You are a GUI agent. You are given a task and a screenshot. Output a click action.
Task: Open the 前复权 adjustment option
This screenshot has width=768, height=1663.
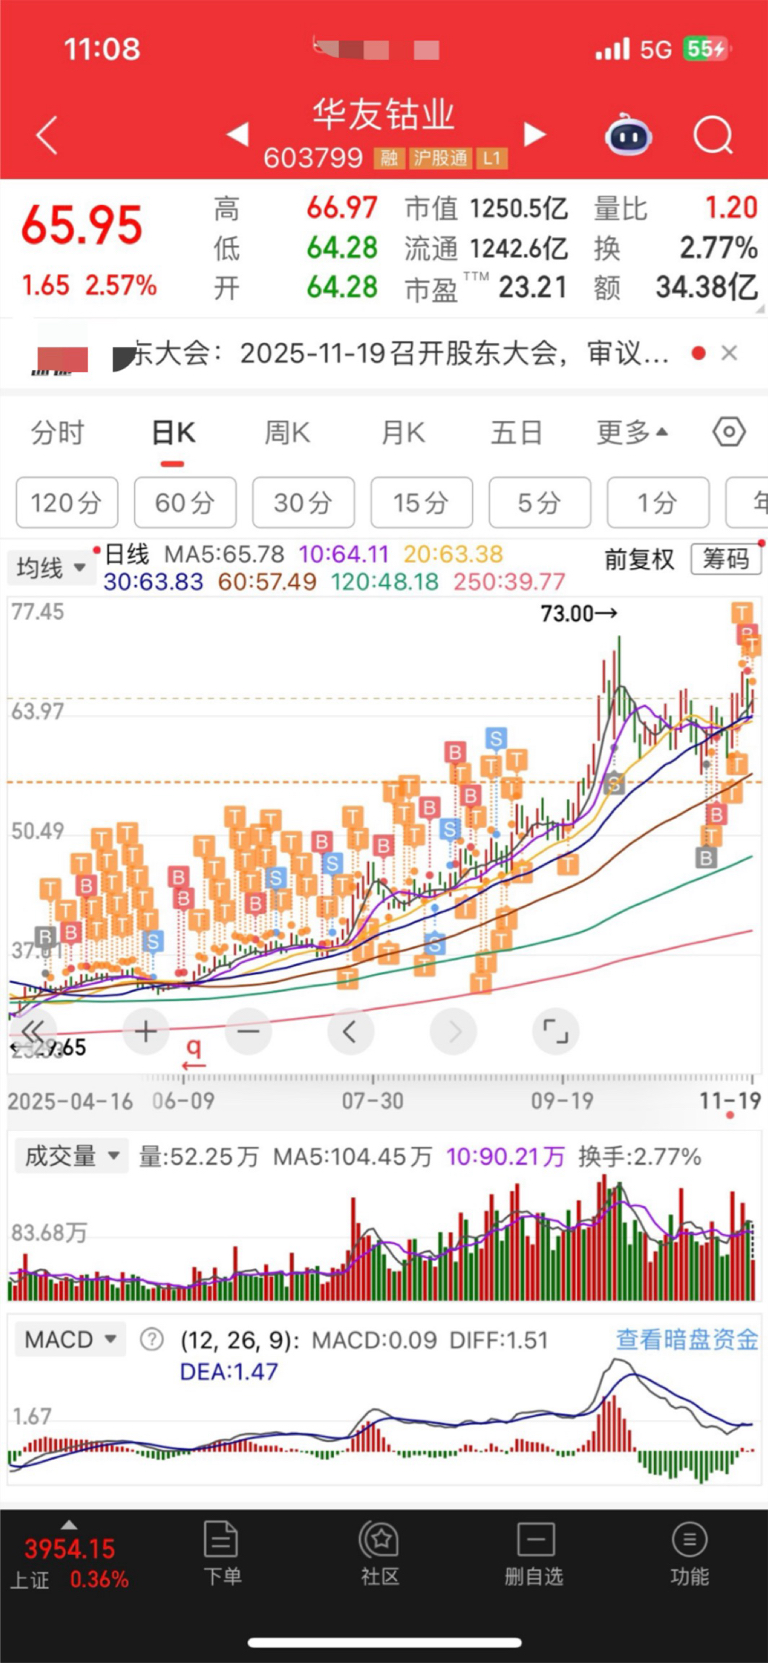tap(639, 559)
